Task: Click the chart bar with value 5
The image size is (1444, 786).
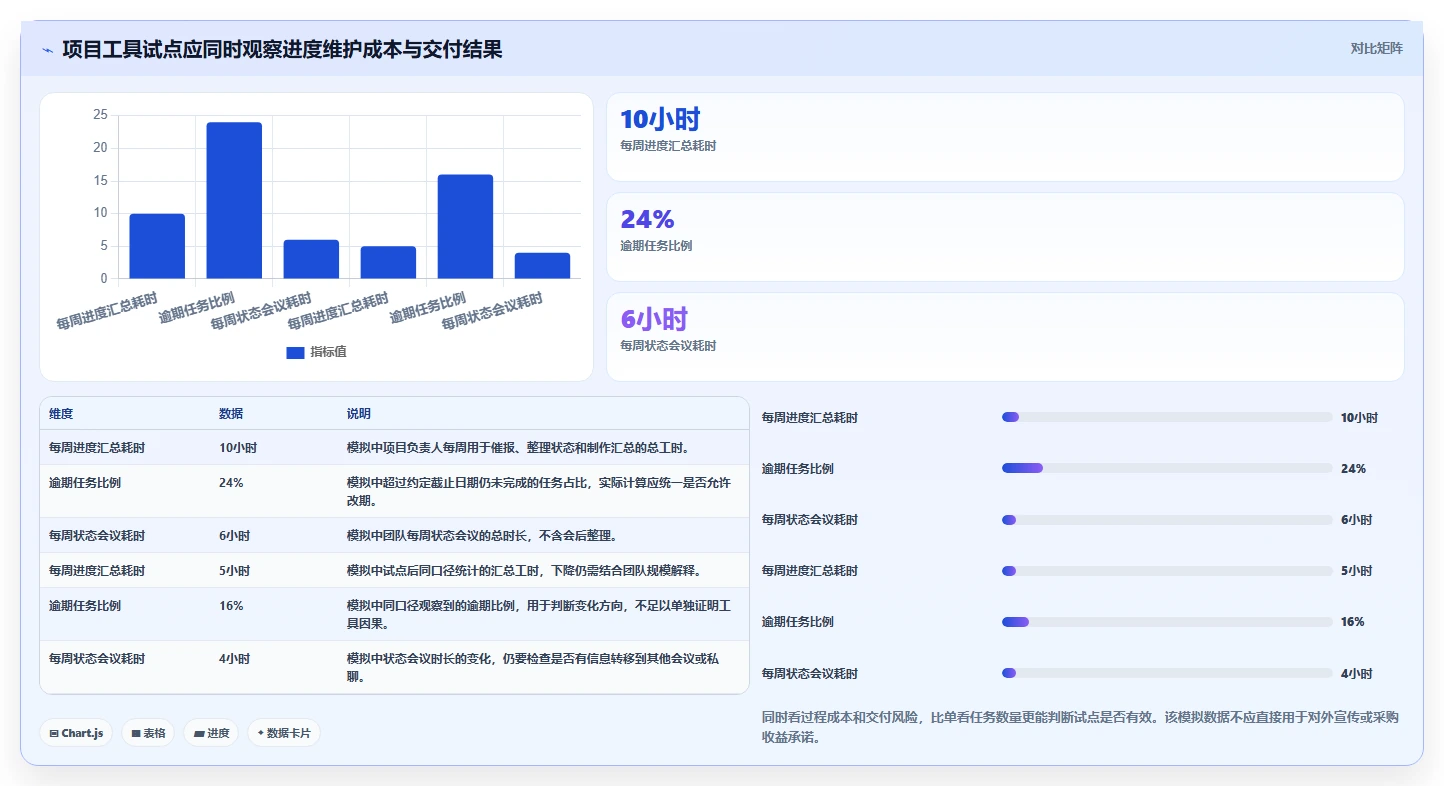Action: pos(388,262)
